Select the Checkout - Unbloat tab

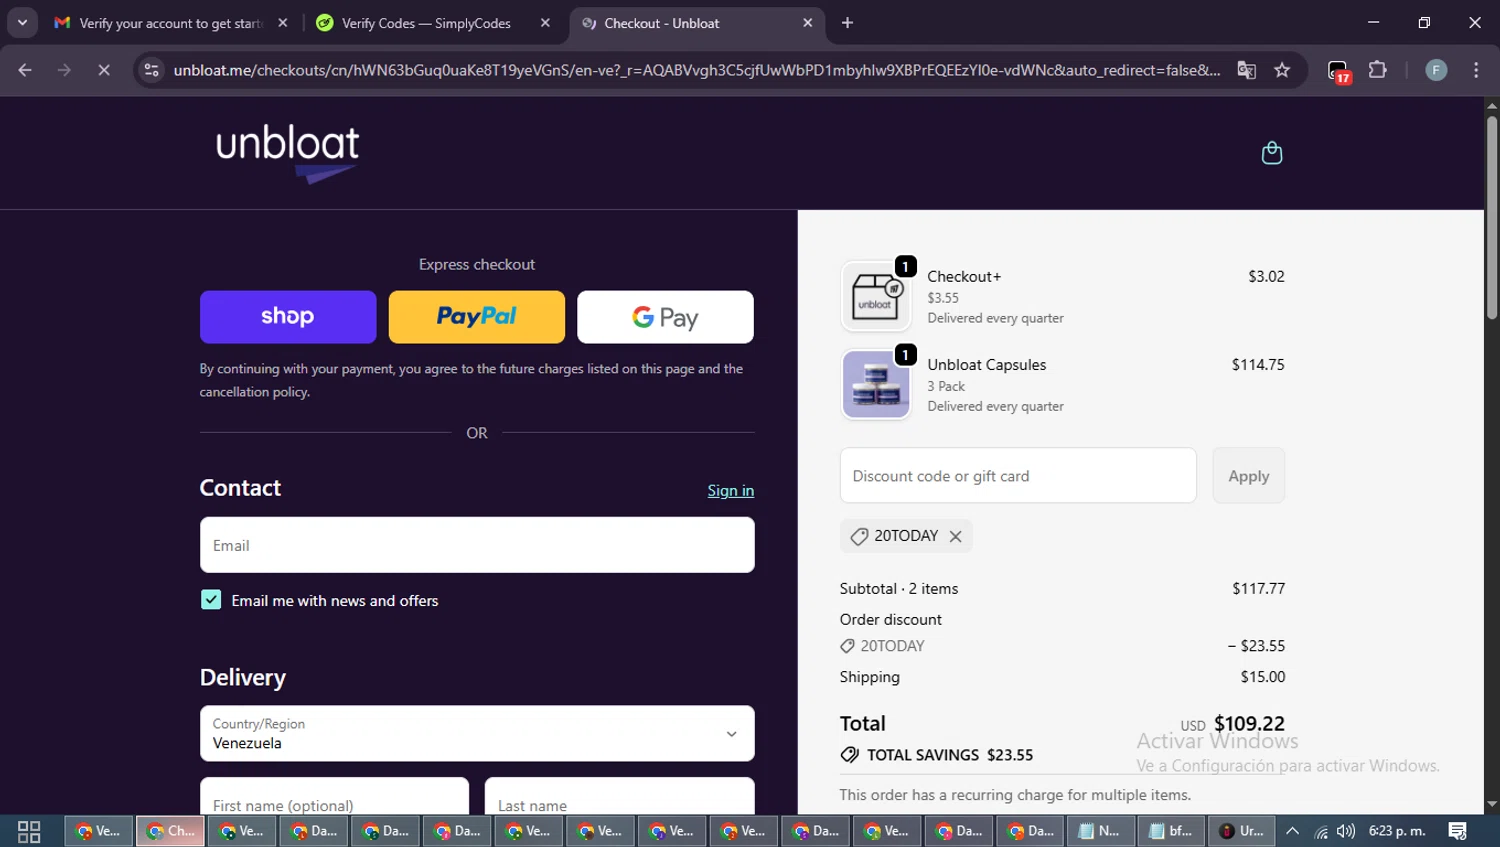pyautogui.click(x=695, y=23)
